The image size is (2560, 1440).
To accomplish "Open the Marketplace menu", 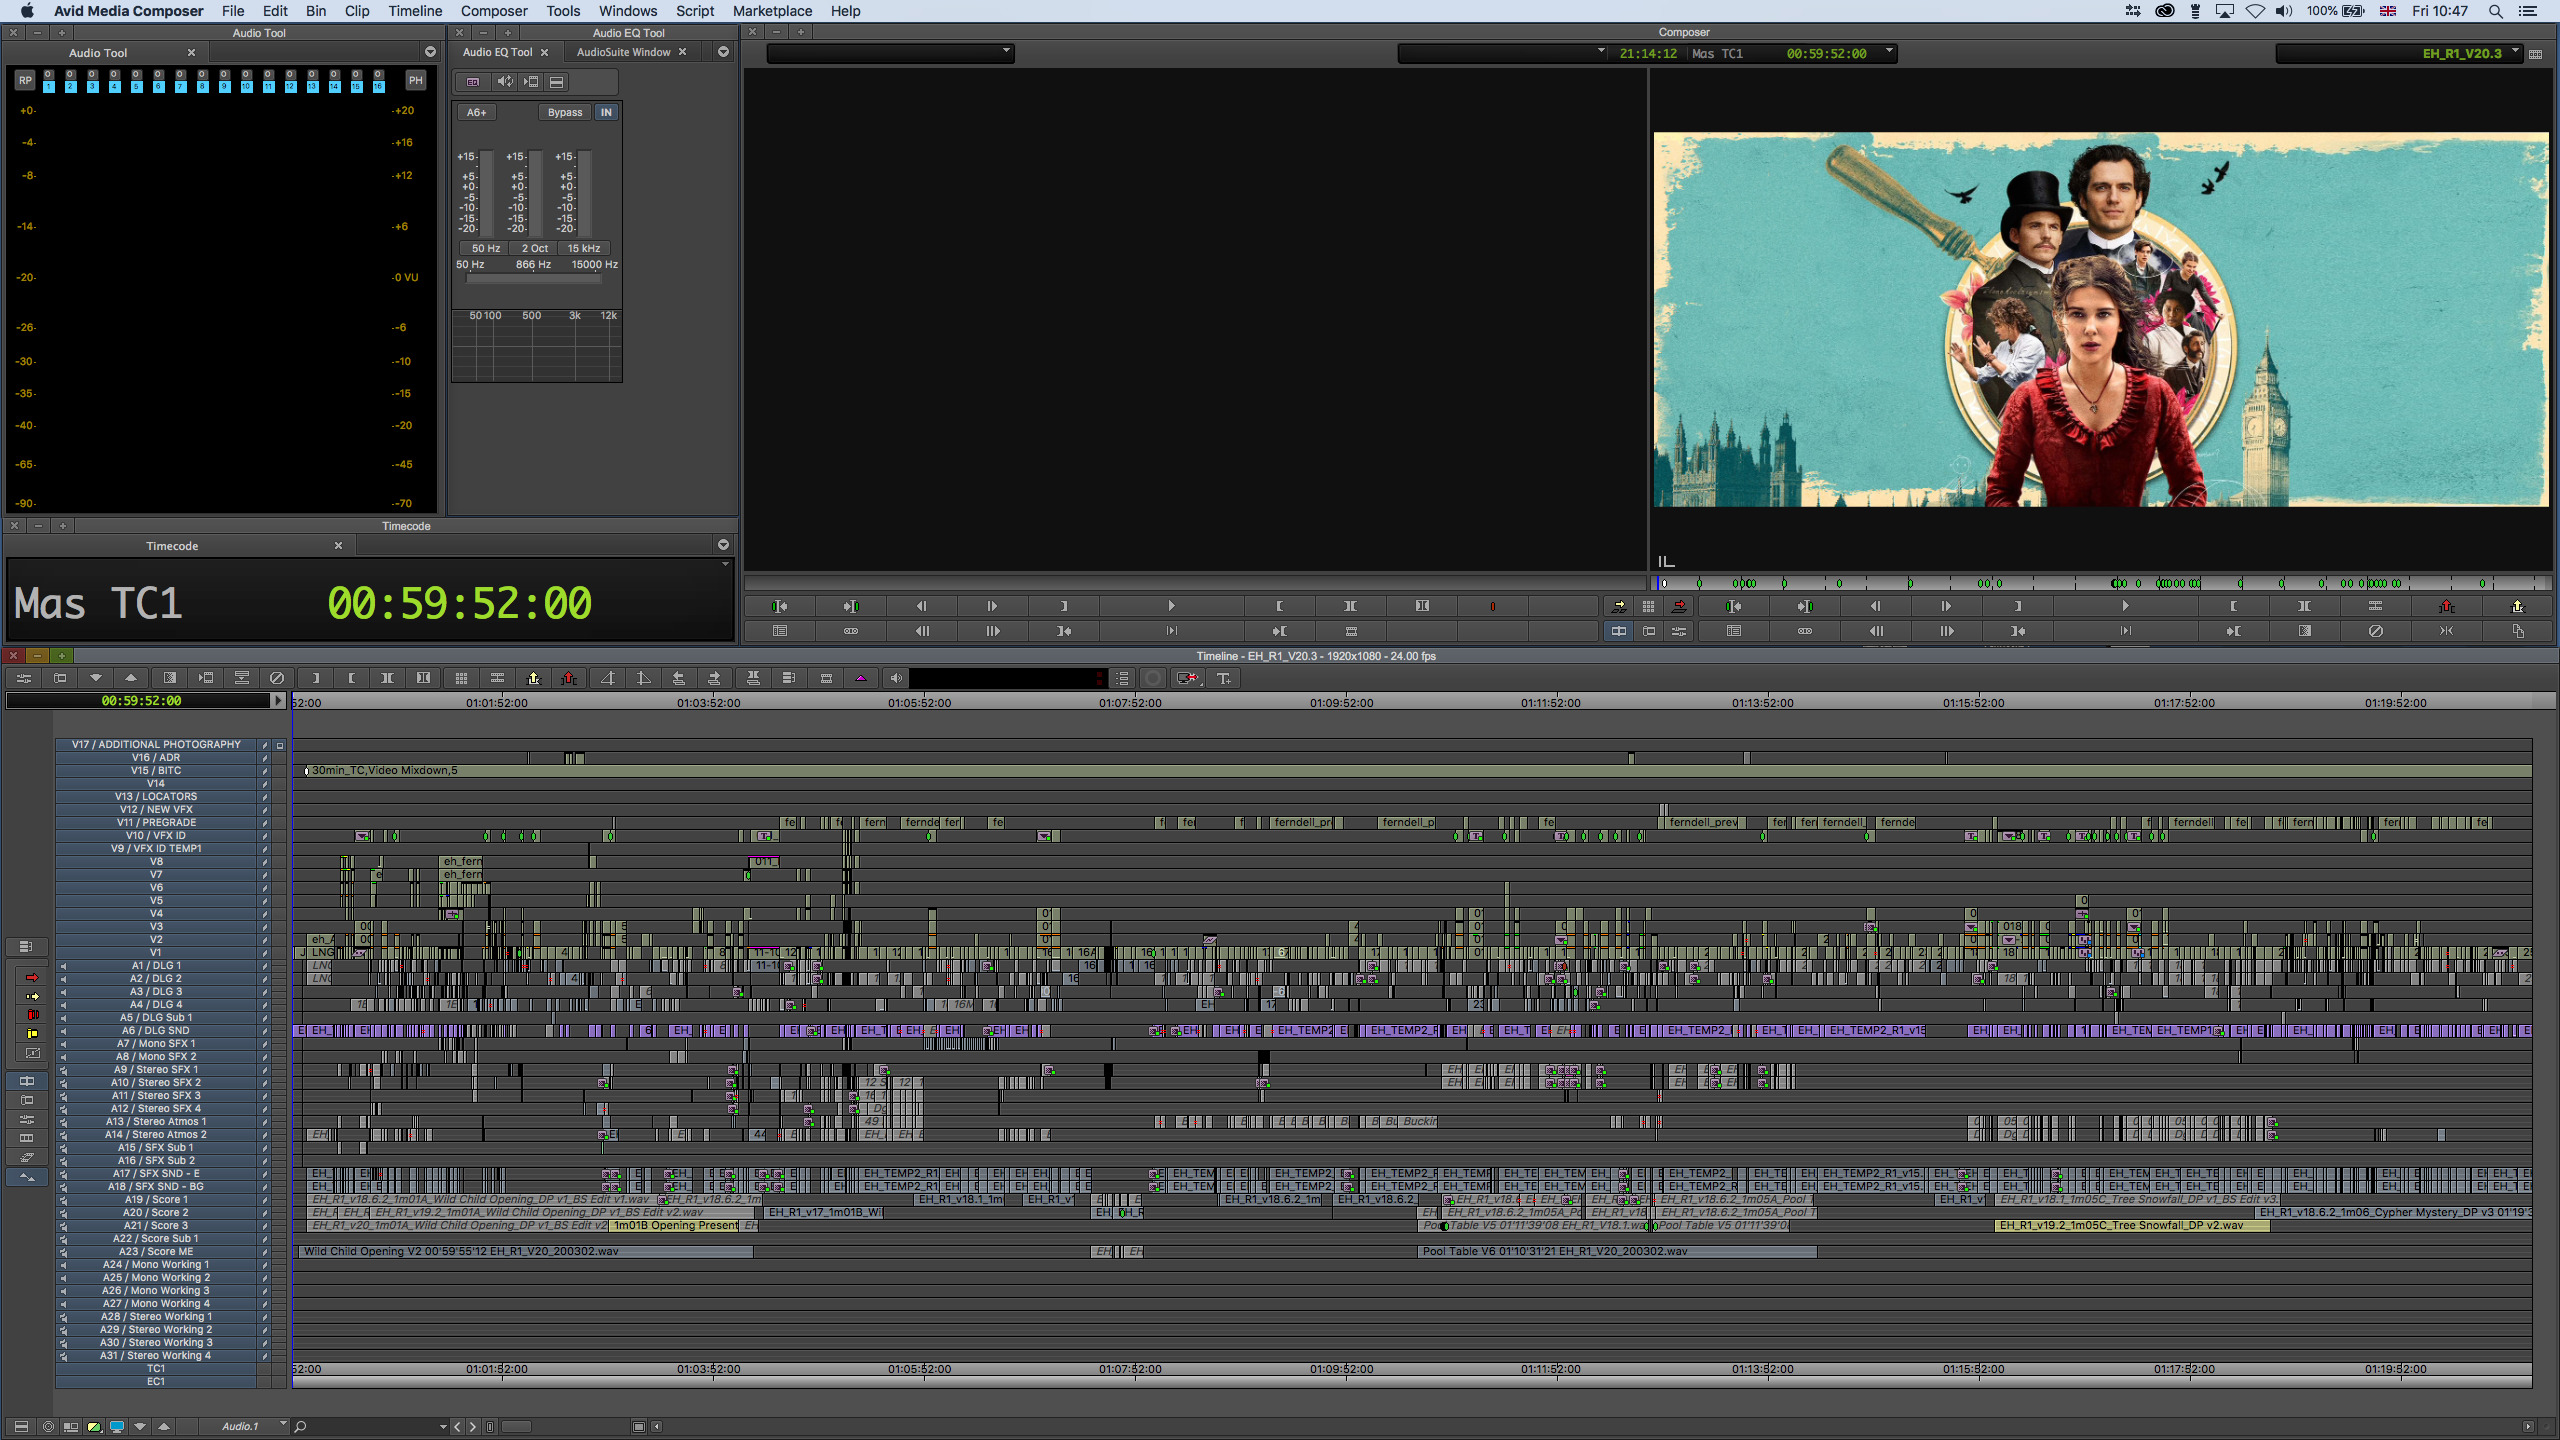I will [772, 11].
